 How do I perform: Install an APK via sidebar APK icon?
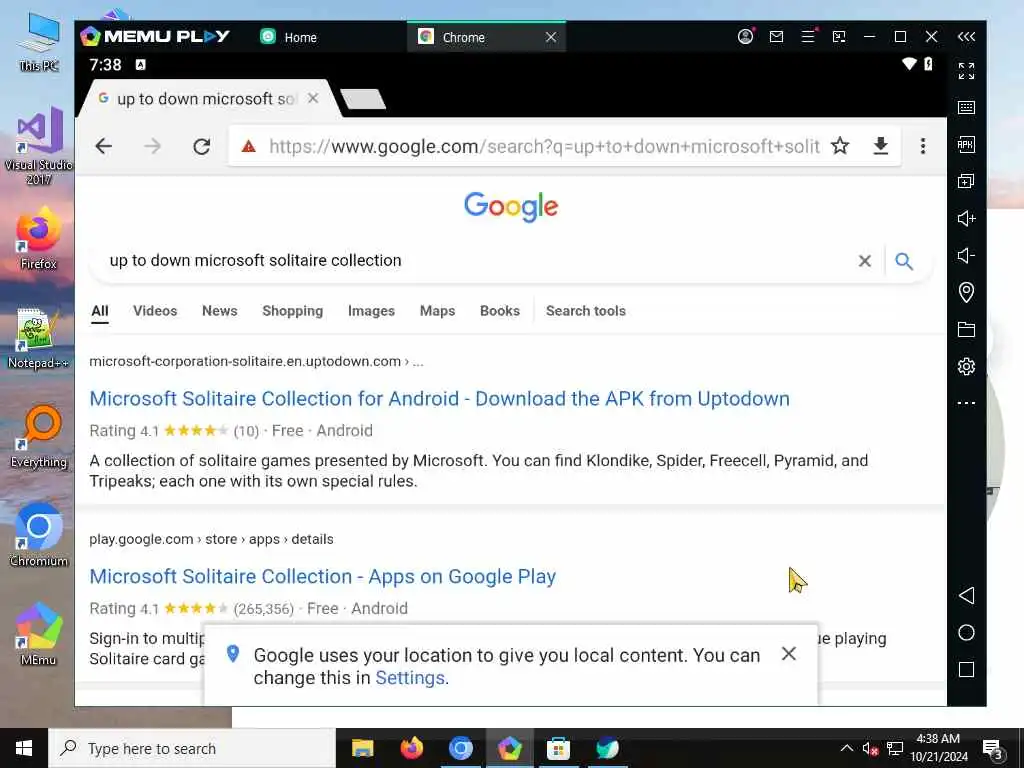point(967,144)
